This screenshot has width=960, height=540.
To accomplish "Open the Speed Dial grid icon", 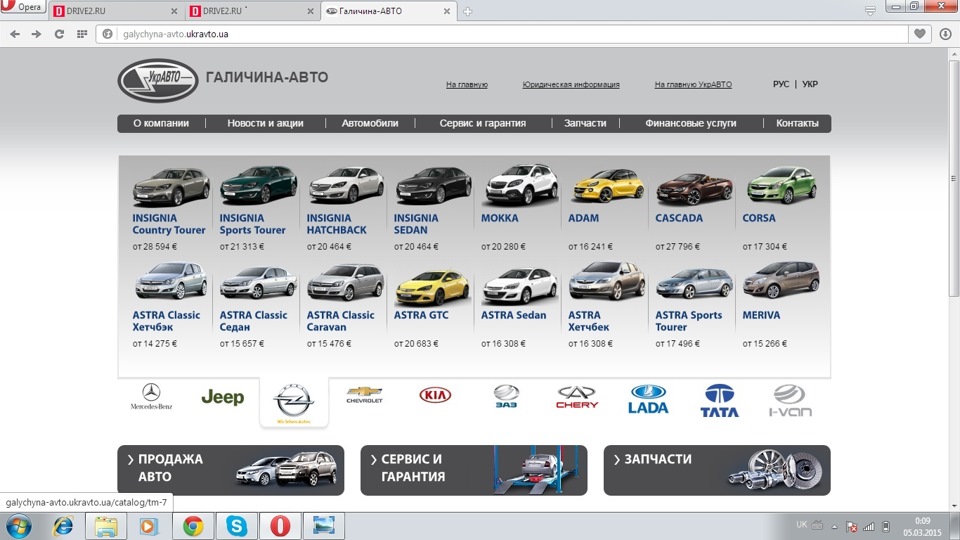I will click(82, 34).
